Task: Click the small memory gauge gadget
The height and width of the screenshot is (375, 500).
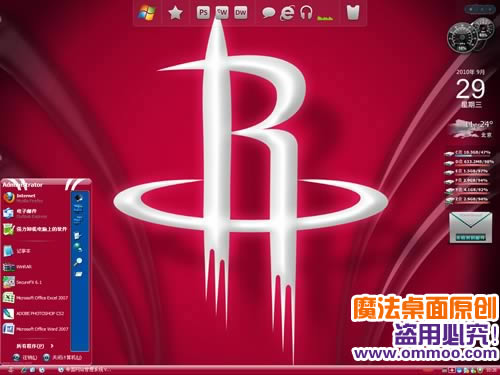Action: pos(483,29)
